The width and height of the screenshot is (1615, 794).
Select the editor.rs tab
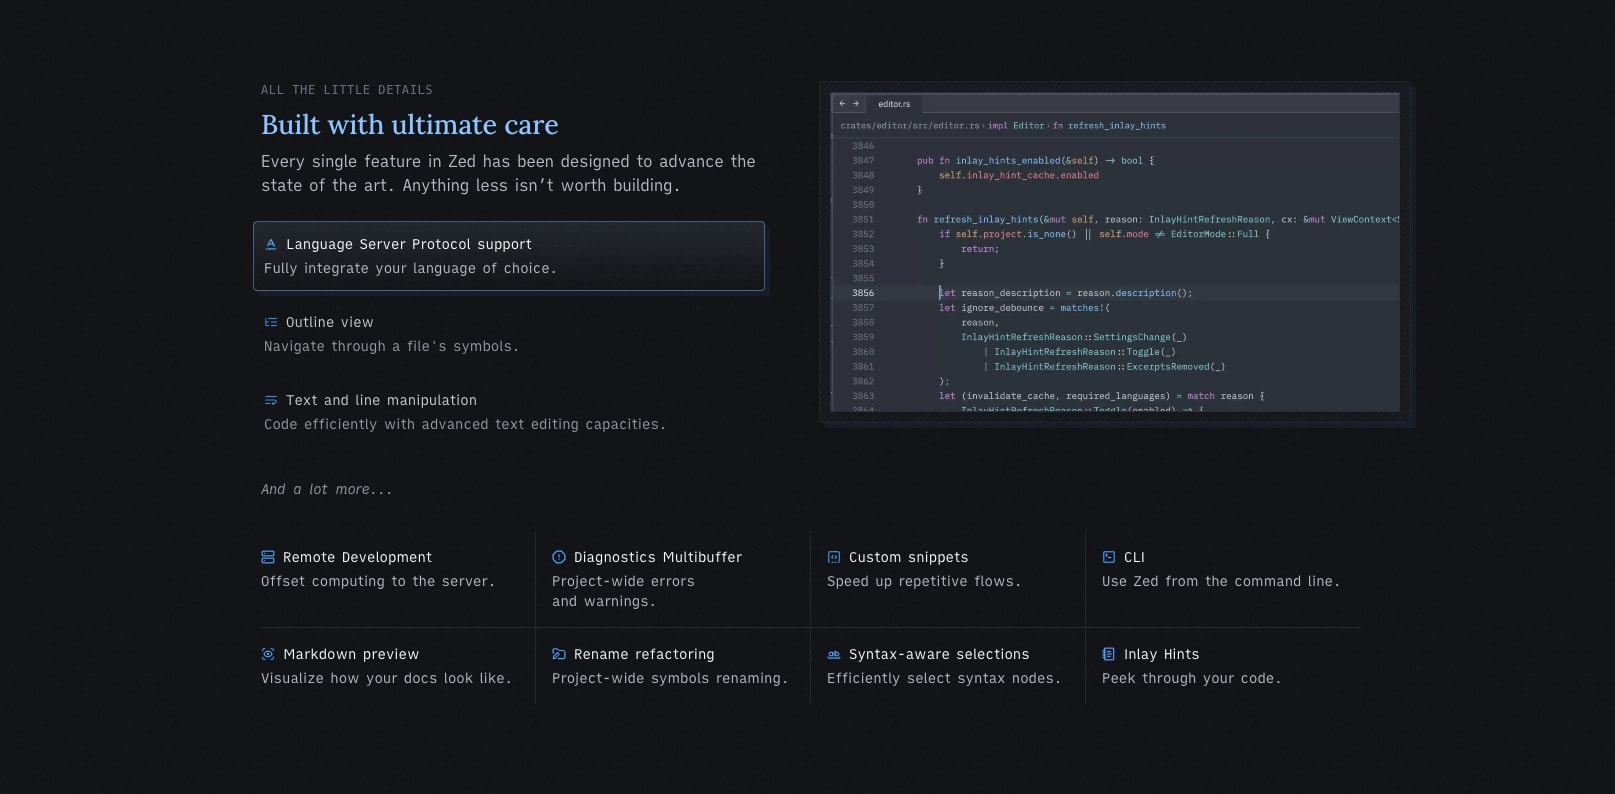pyautogui.click(x=894, y=104)
